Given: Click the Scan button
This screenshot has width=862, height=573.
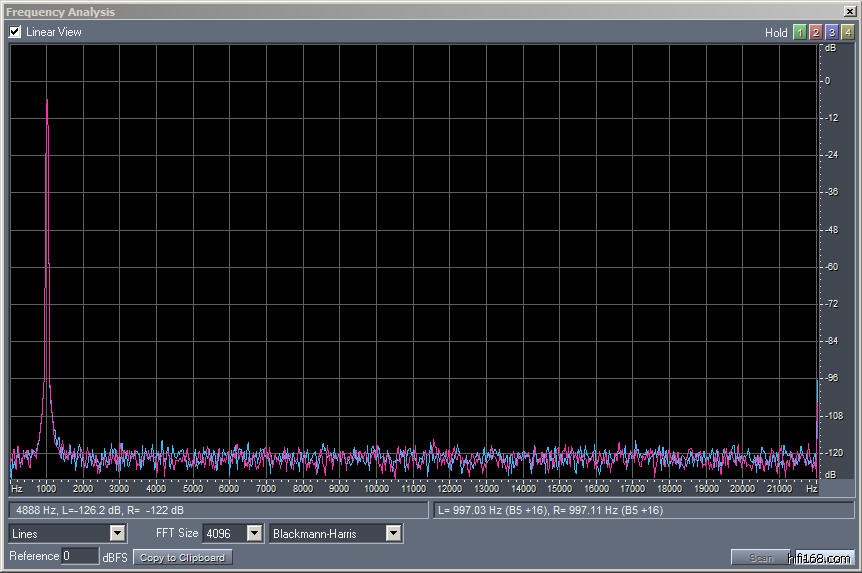Looking at the screenshot, I should [760, 557].
